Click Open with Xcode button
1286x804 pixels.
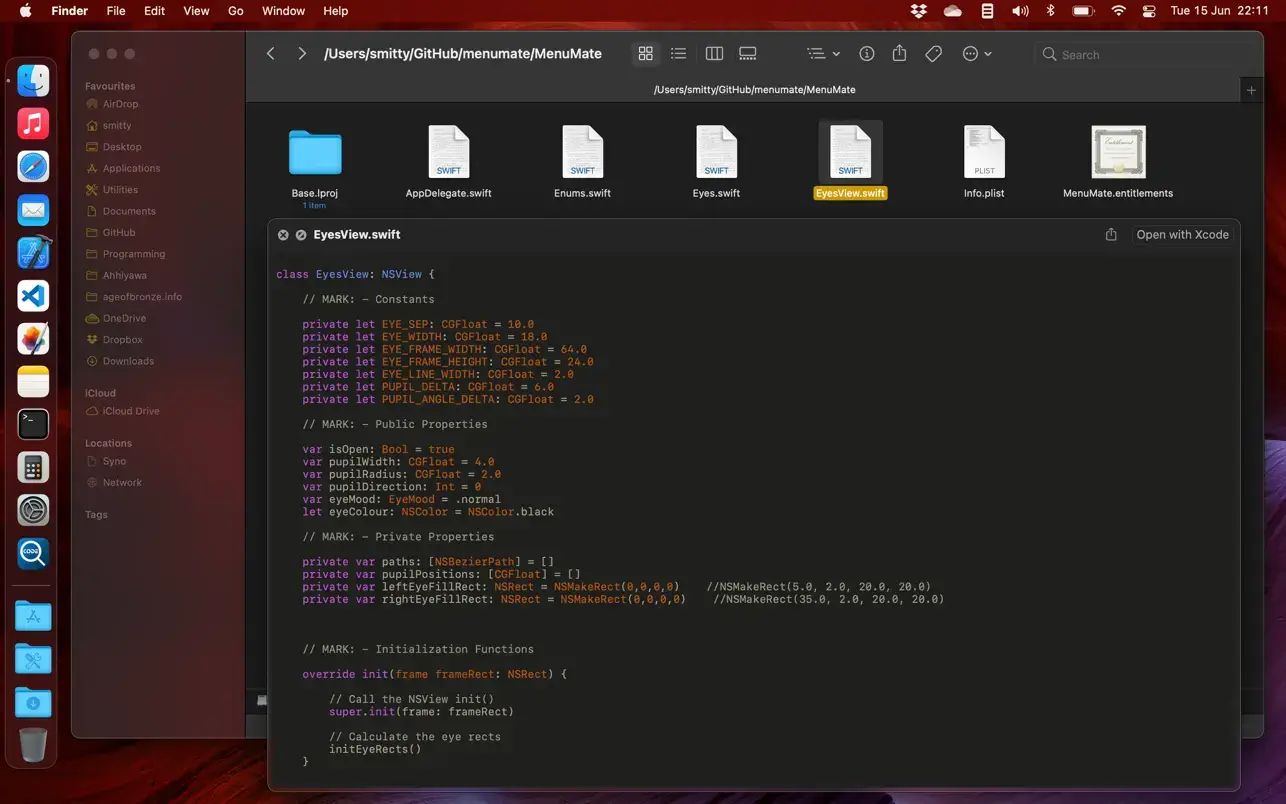click(1182, 235)
